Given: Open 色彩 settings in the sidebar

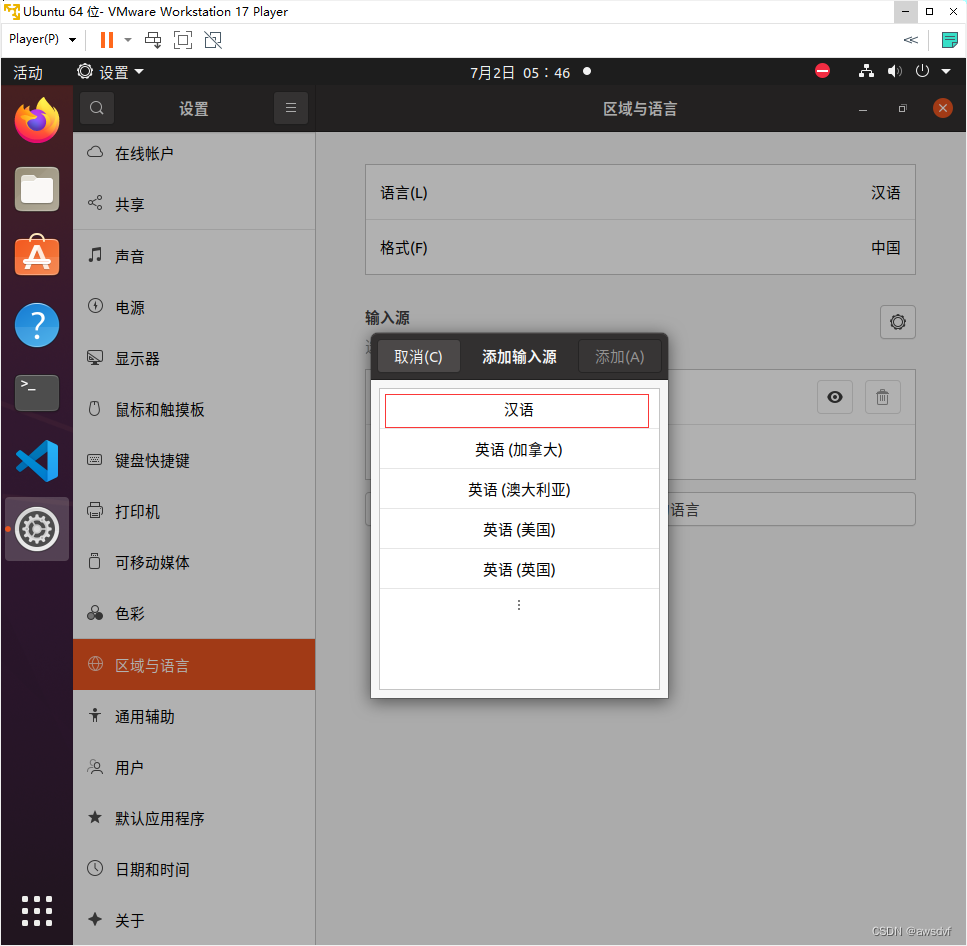Looking at the screenshot, I should (194, 614).
